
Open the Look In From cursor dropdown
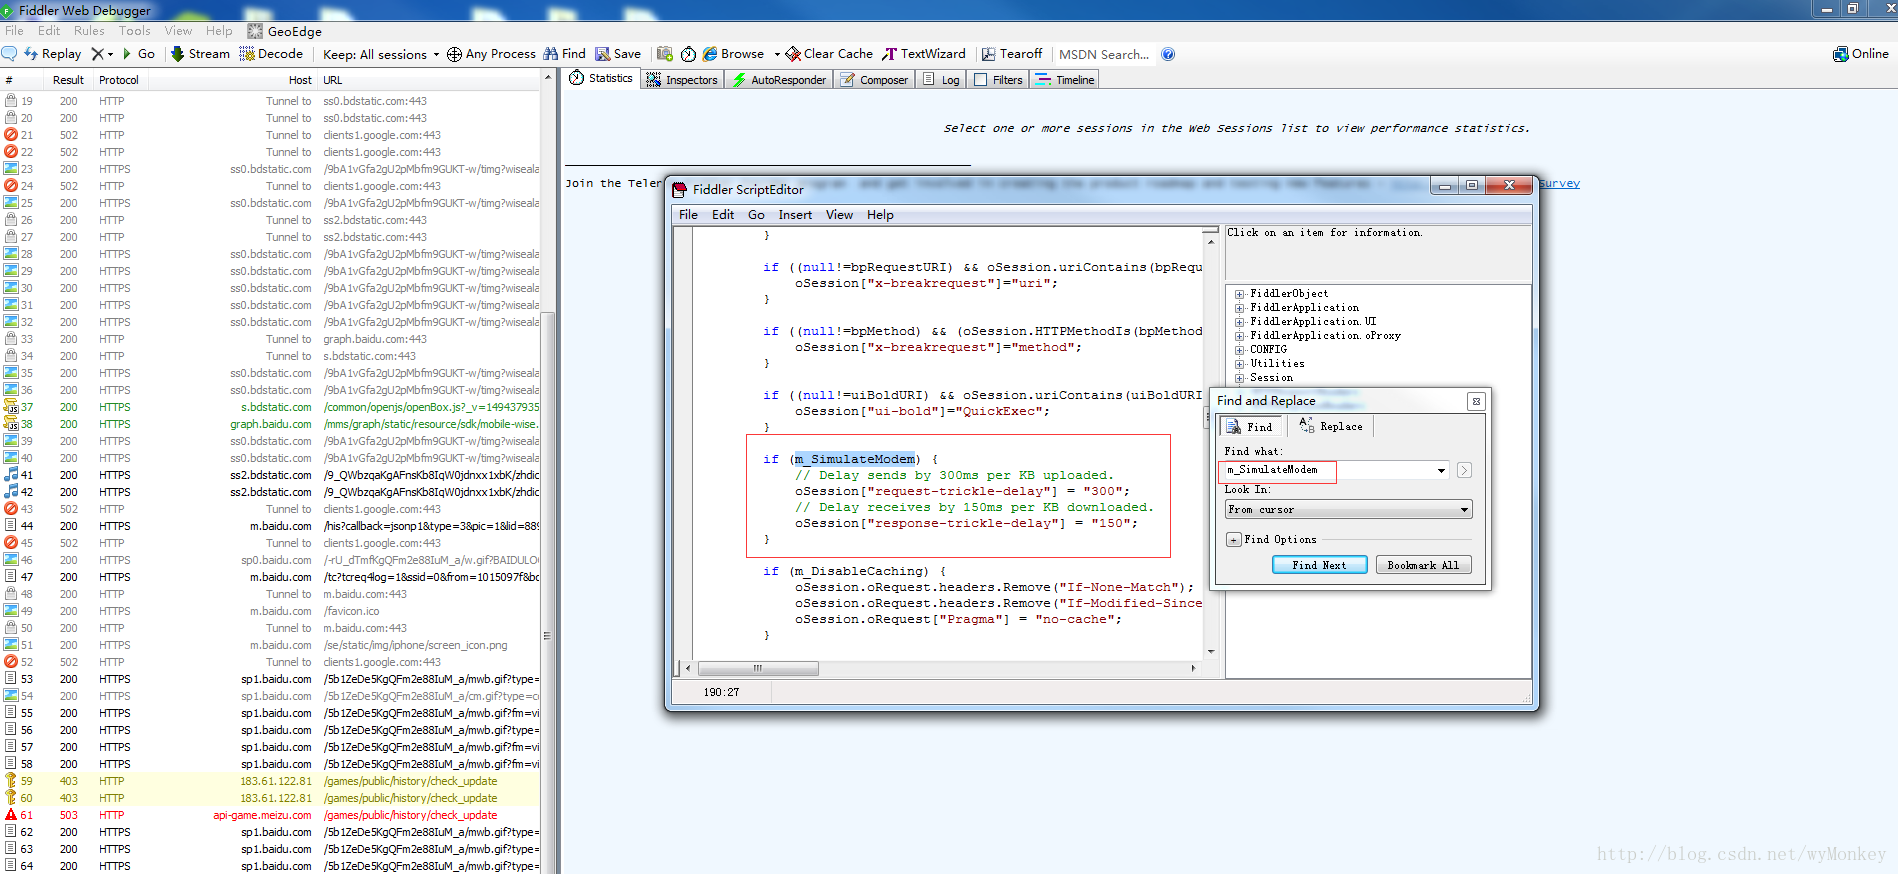[x=1348, y=510]
